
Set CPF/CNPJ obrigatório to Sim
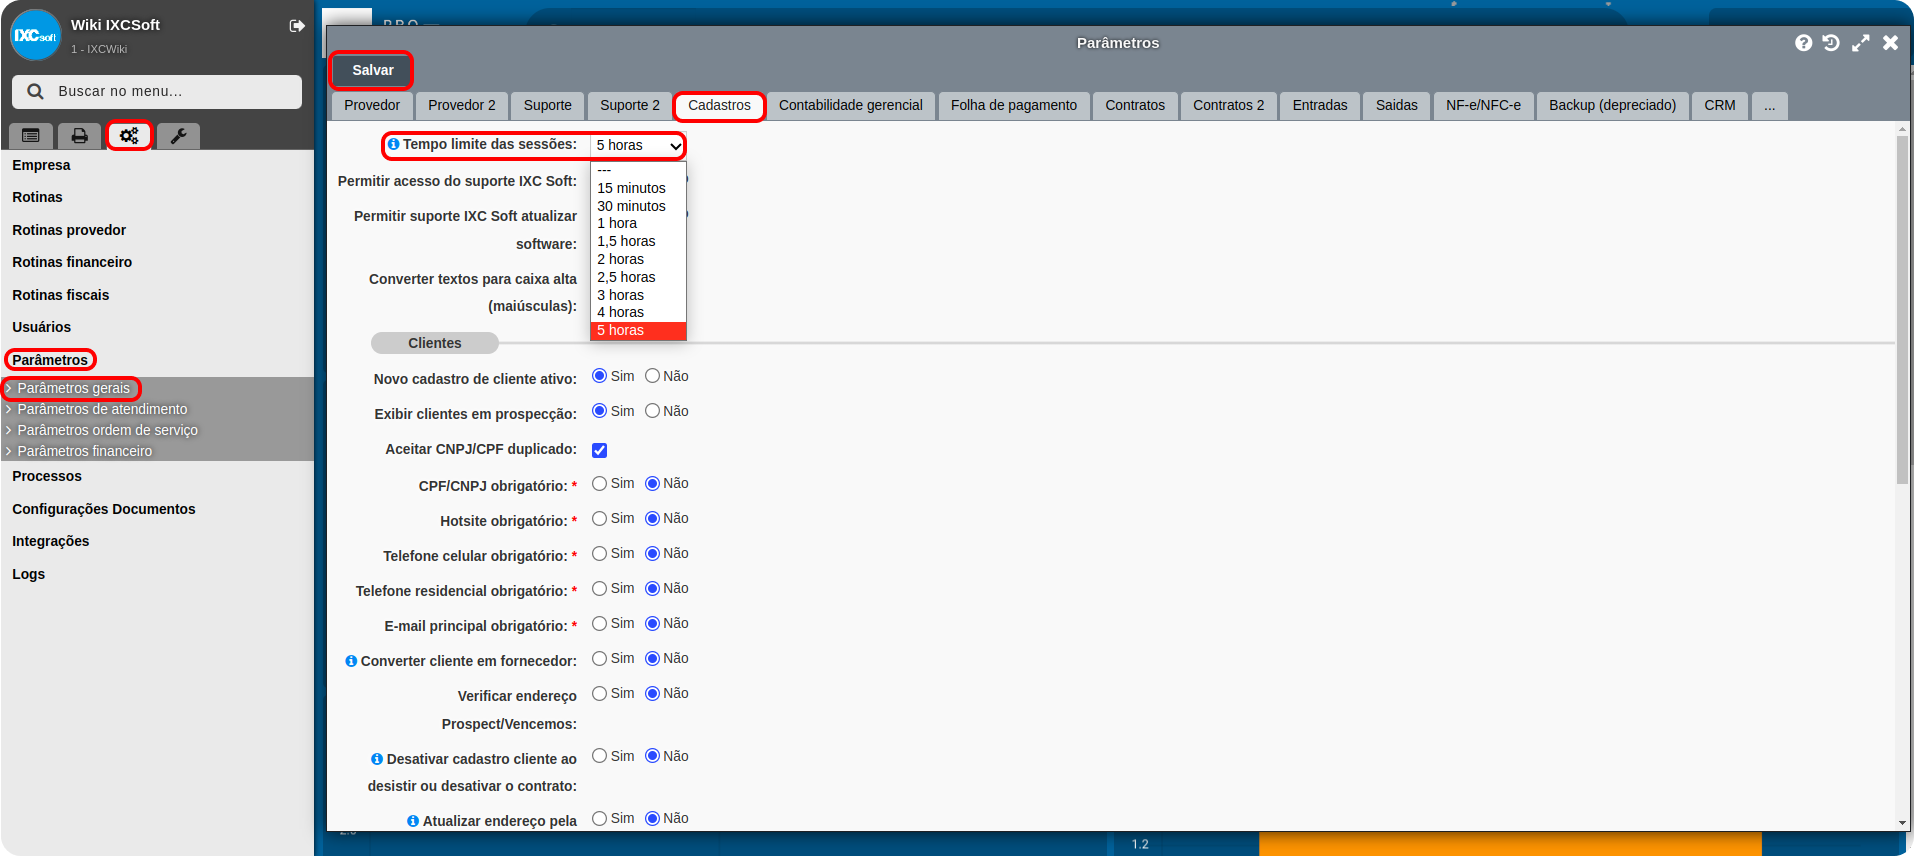599,484
